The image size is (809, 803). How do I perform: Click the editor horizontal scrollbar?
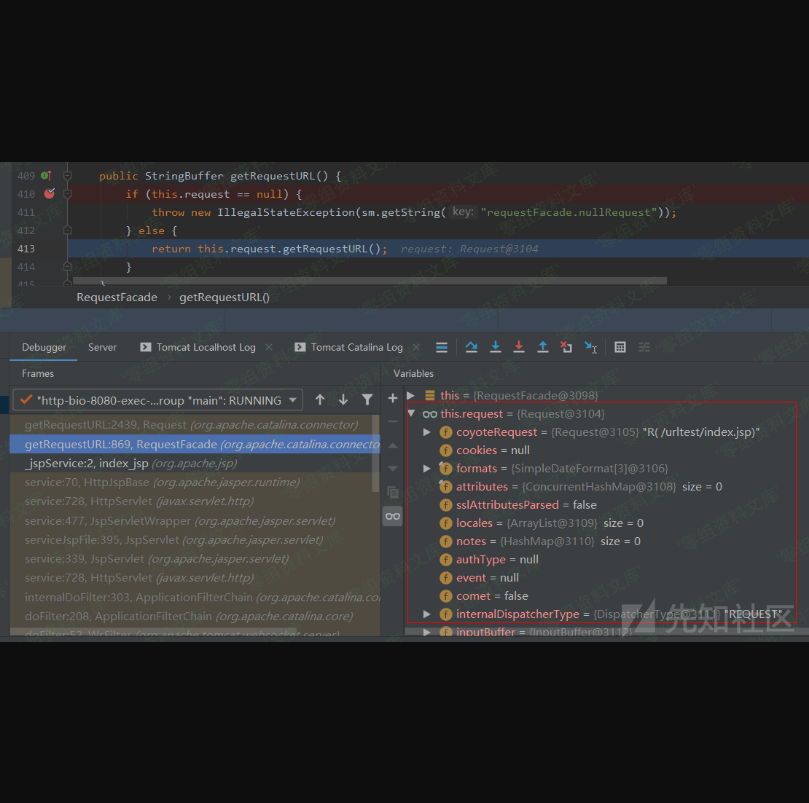370,281
